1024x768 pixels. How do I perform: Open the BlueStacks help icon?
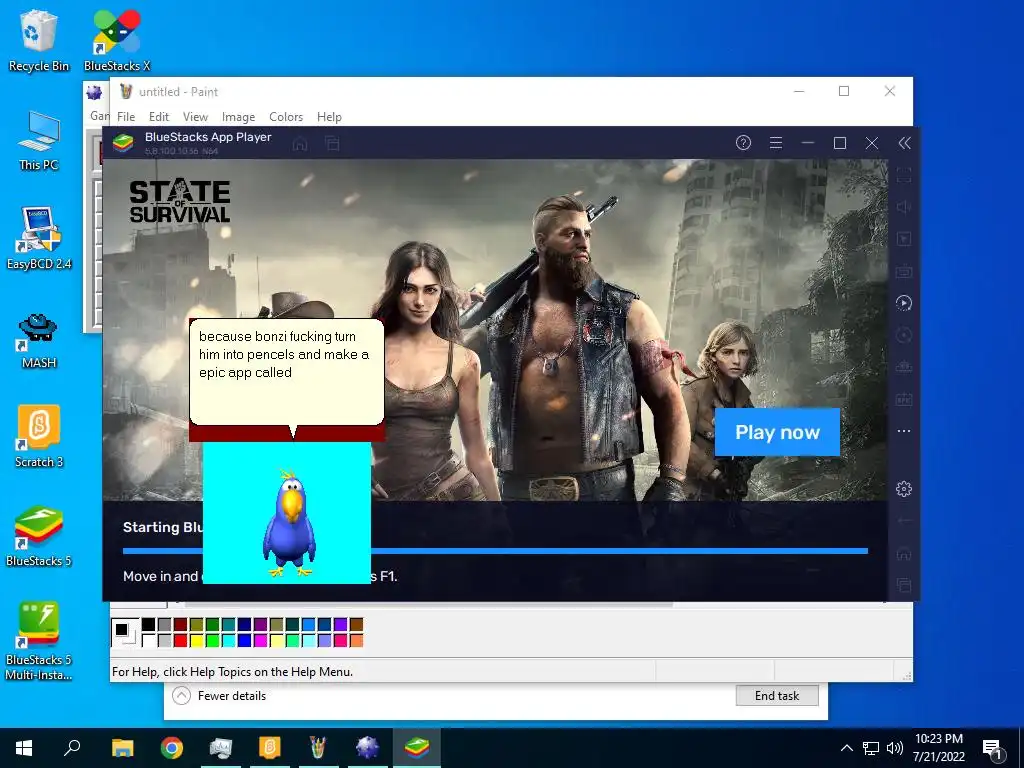[x=743, y=142]
